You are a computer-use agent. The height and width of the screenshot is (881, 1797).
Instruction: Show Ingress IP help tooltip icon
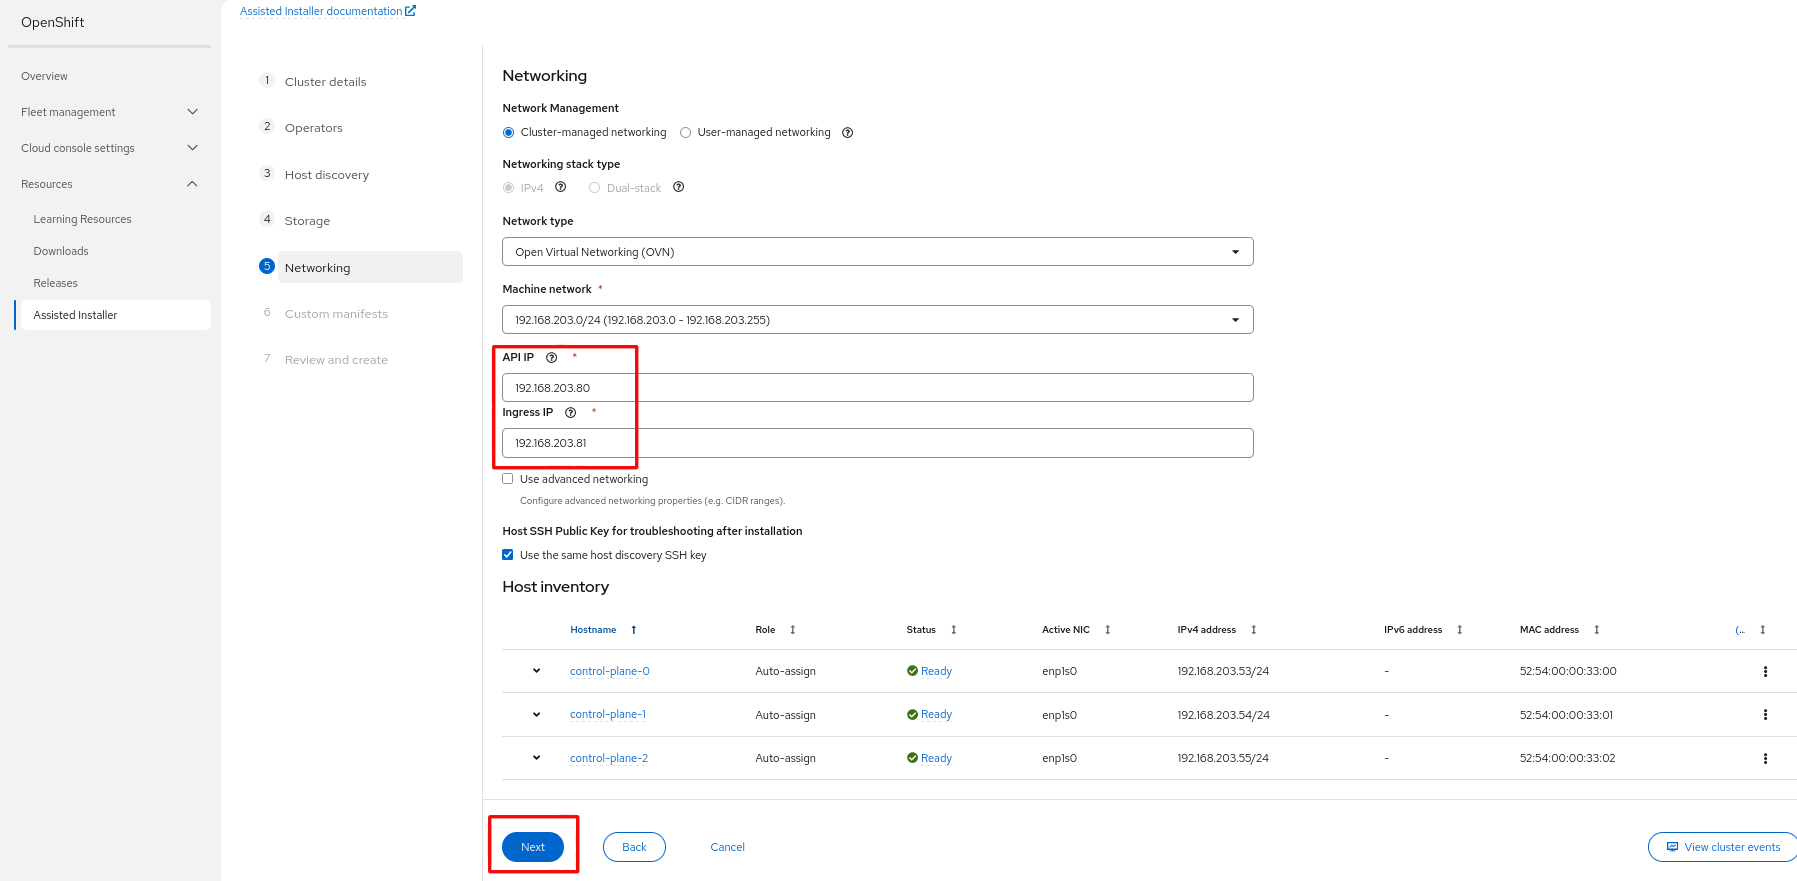(x=570, y=413)
